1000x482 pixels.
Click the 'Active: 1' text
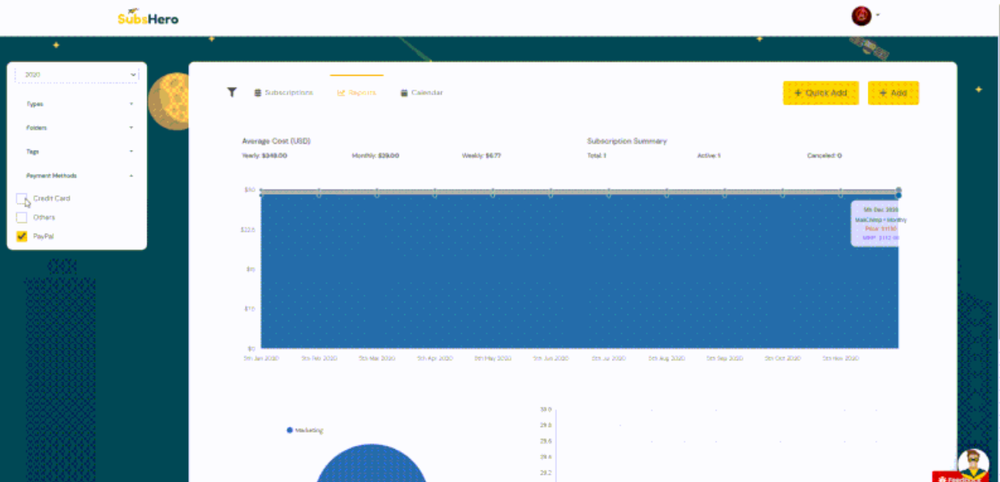pos(709,156)
